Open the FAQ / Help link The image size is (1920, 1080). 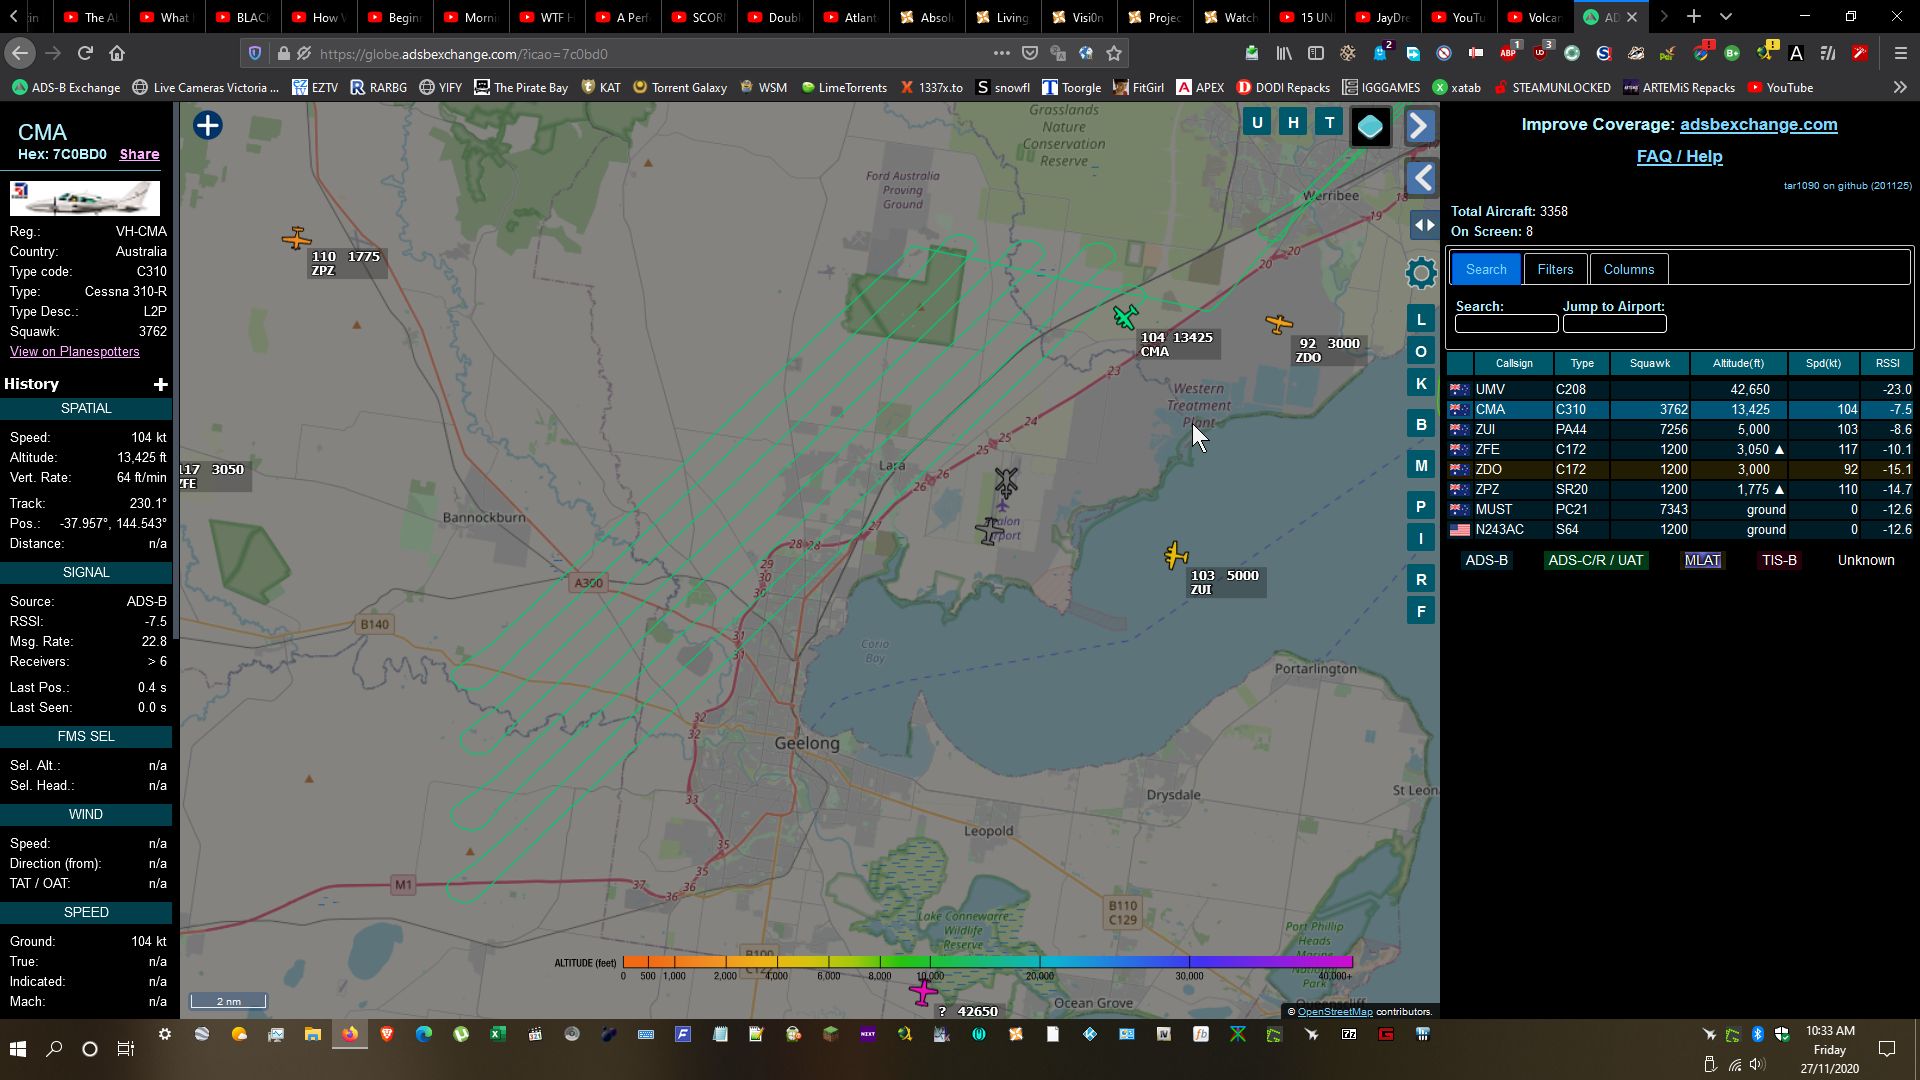tap(1678, 156)
